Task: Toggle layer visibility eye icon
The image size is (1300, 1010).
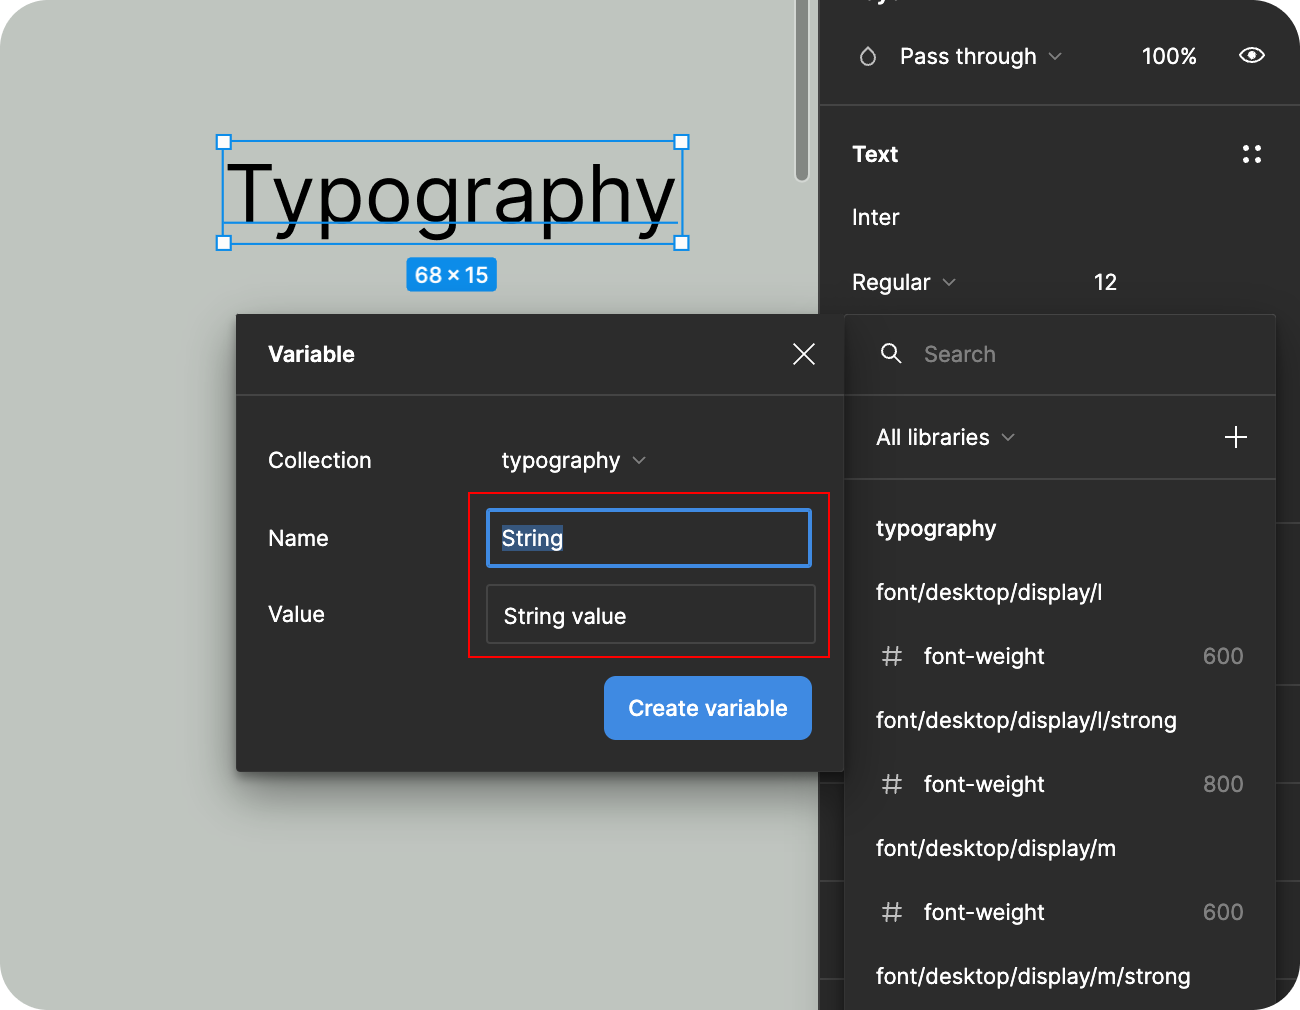Action: click(1252, 56)
